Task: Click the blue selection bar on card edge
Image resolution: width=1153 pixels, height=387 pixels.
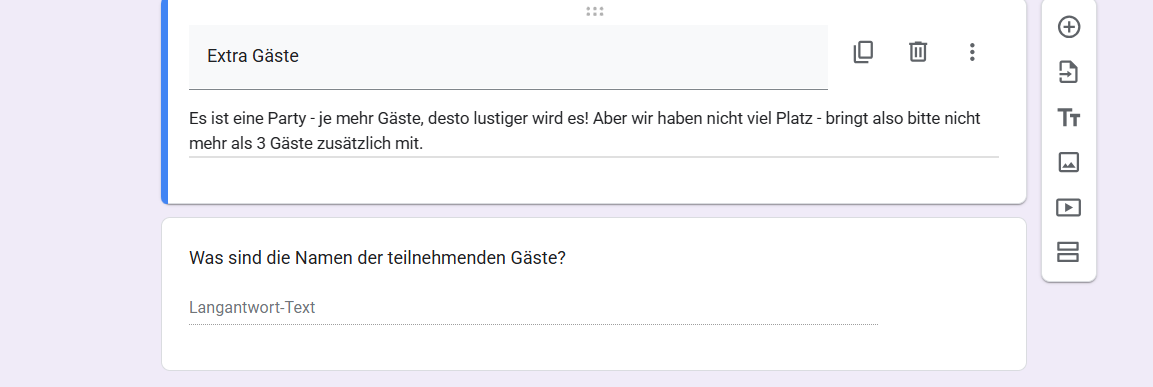Action: coord(165,102)
